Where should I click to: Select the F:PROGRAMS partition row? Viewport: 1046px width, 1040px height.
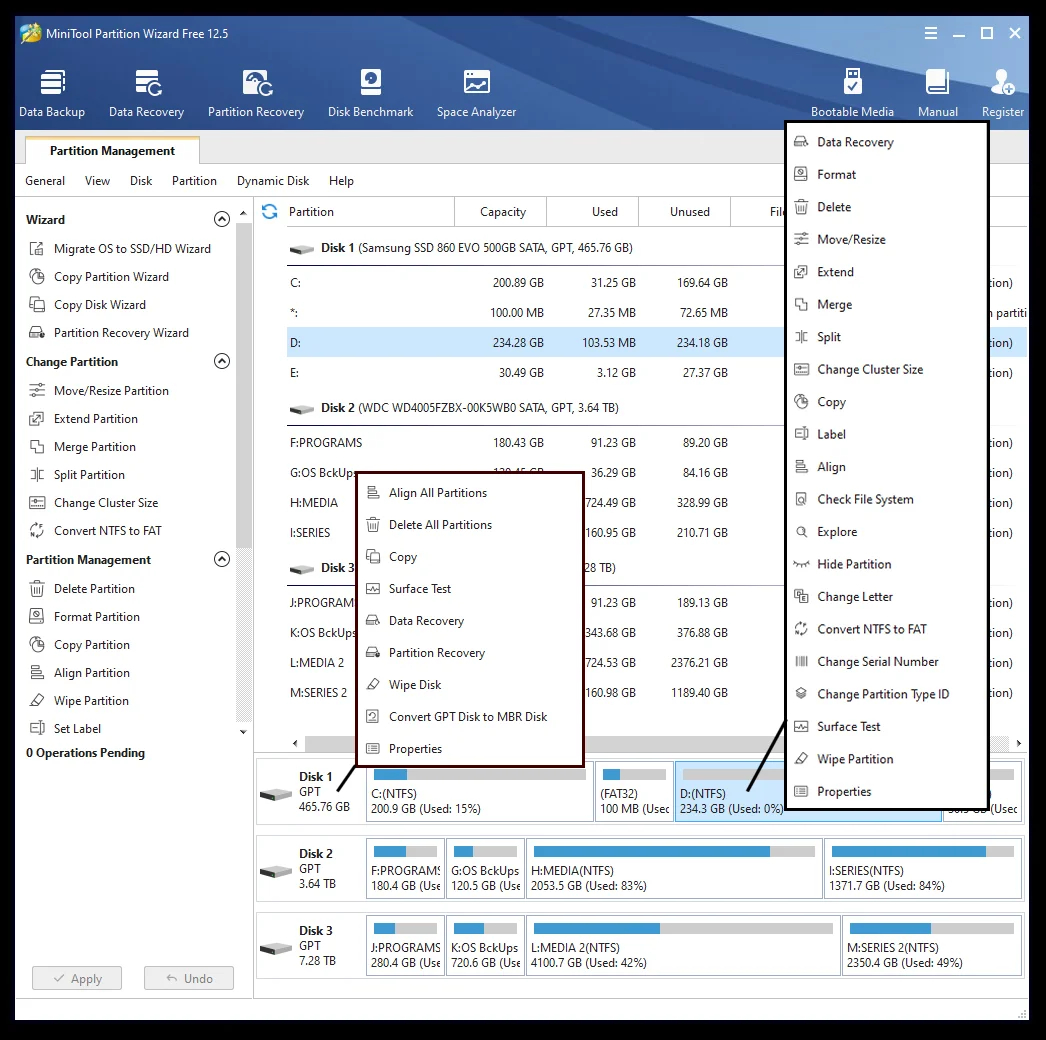coord(536,443)
